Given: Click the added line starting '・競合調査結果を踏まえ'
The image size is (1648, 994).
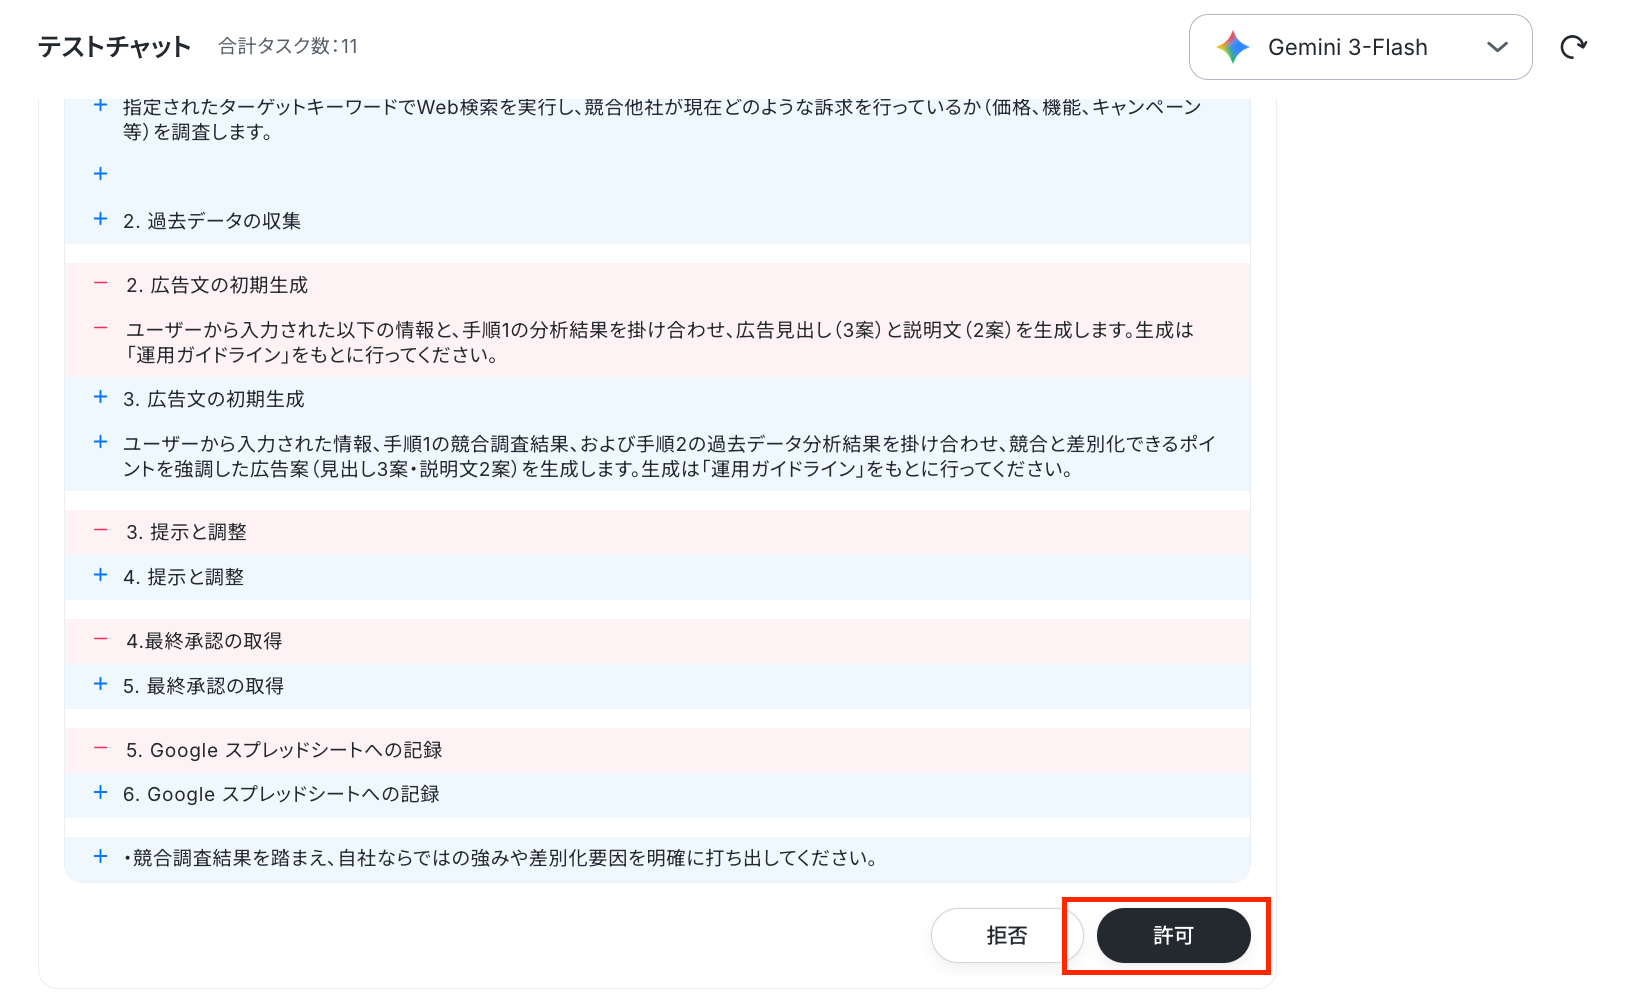Looking at the screenshot, I should pos(500,858).
